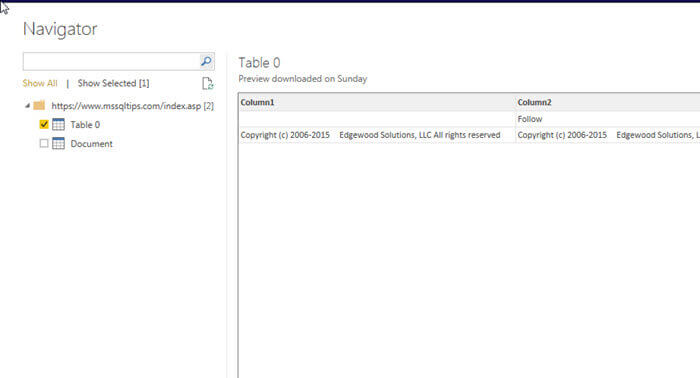
Task: Select the Document tree item
Action: pos(92,144)
